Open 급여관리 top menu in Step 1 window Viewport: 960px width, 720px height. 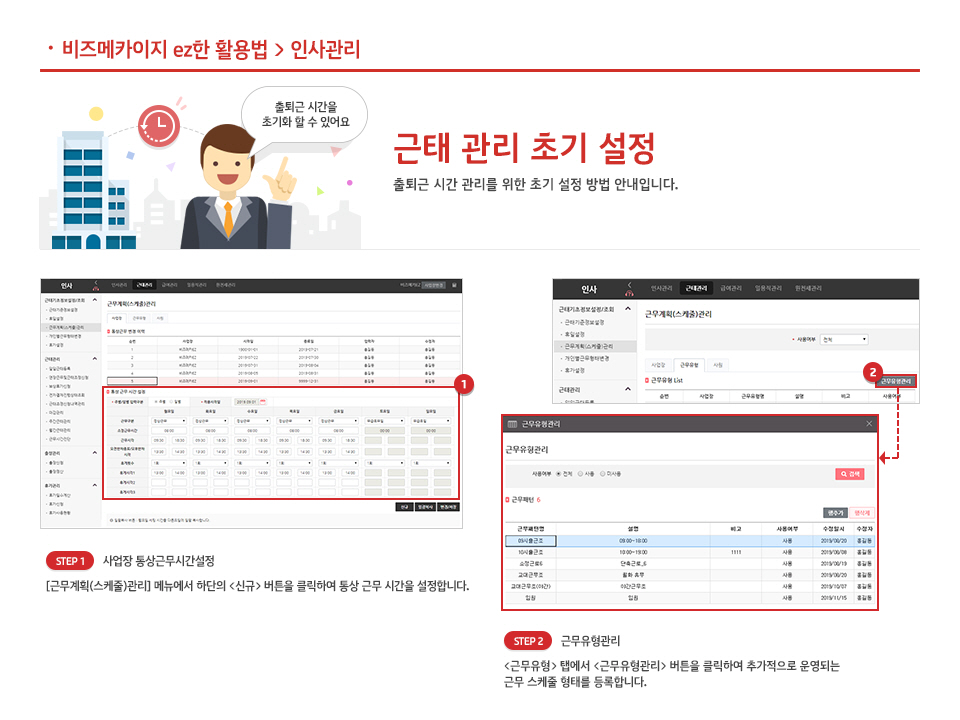pyautogui.click(x=170, y=285)
